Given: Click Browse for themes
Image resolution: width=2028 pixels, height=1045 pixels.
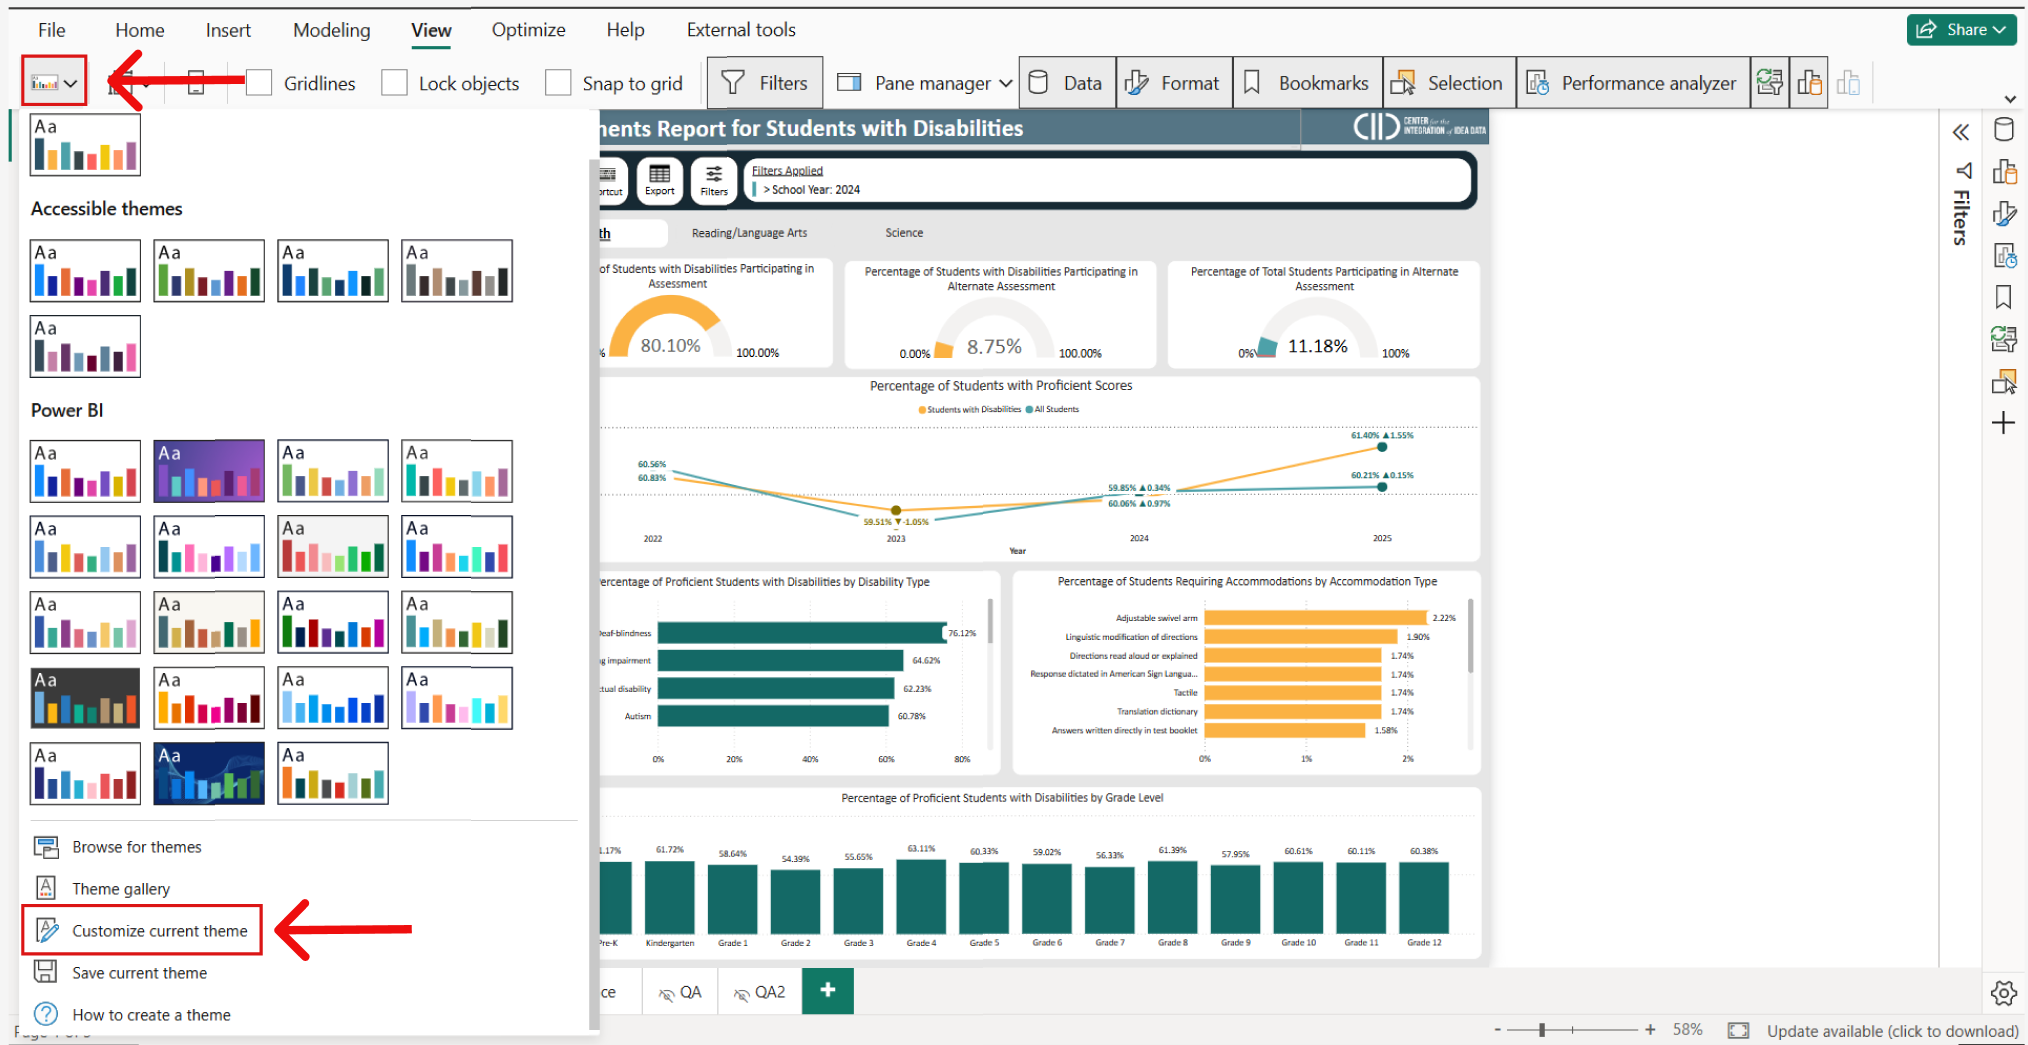Looking at the screenshot, I should point(136,847).
